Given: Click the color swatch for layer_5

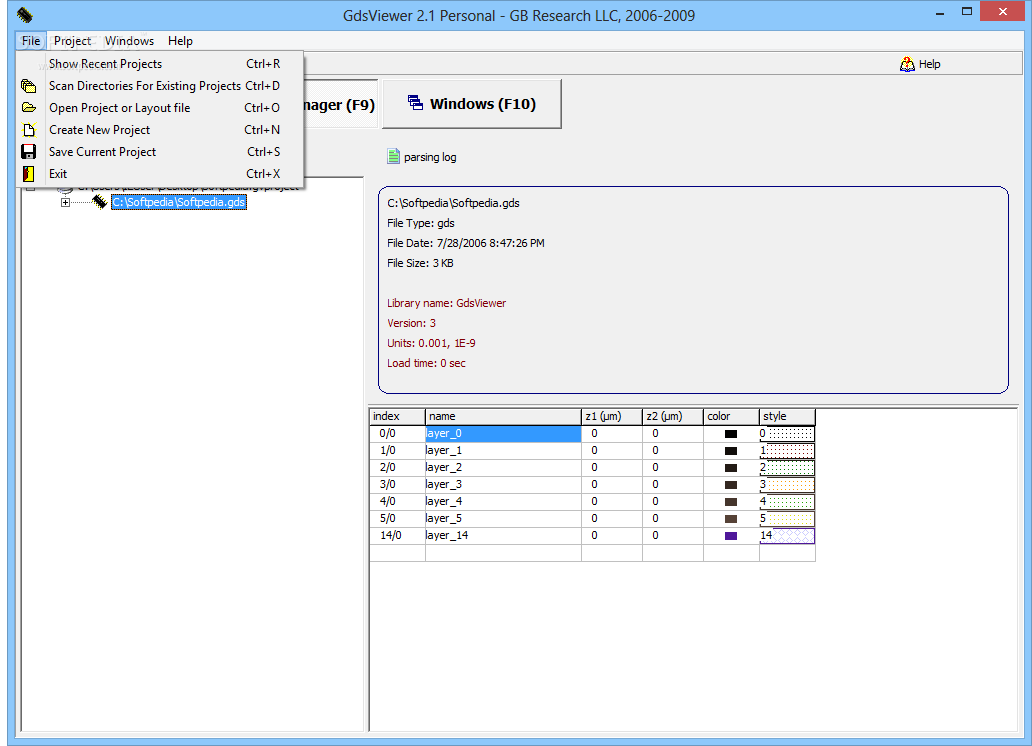Looking at the screenshot, I should 731,519.
